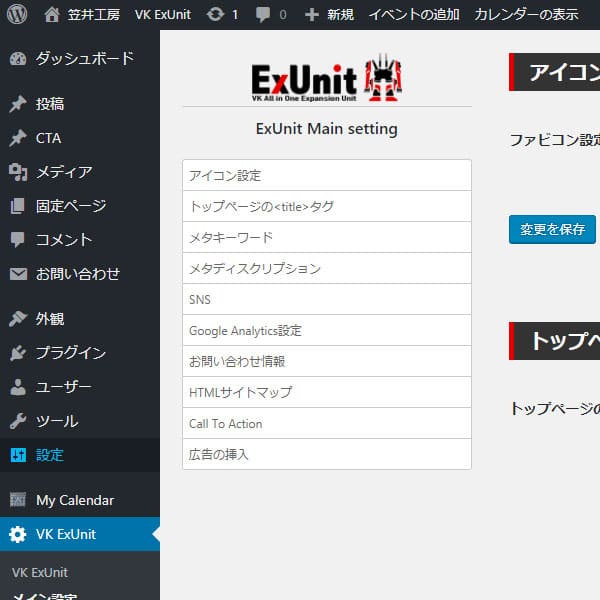Open the 投稿 menu

80,104
